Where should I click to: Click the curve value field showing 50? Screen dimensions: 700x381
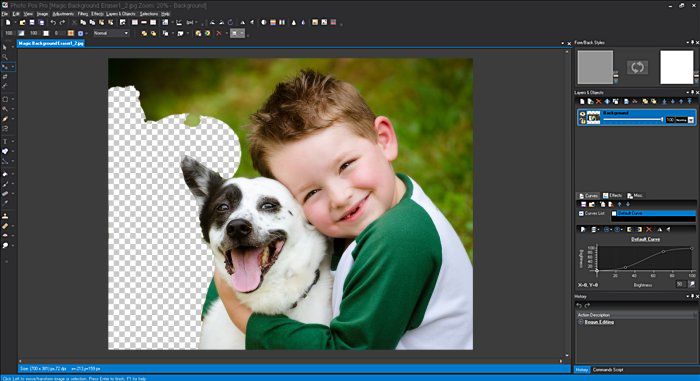(680, 284)
